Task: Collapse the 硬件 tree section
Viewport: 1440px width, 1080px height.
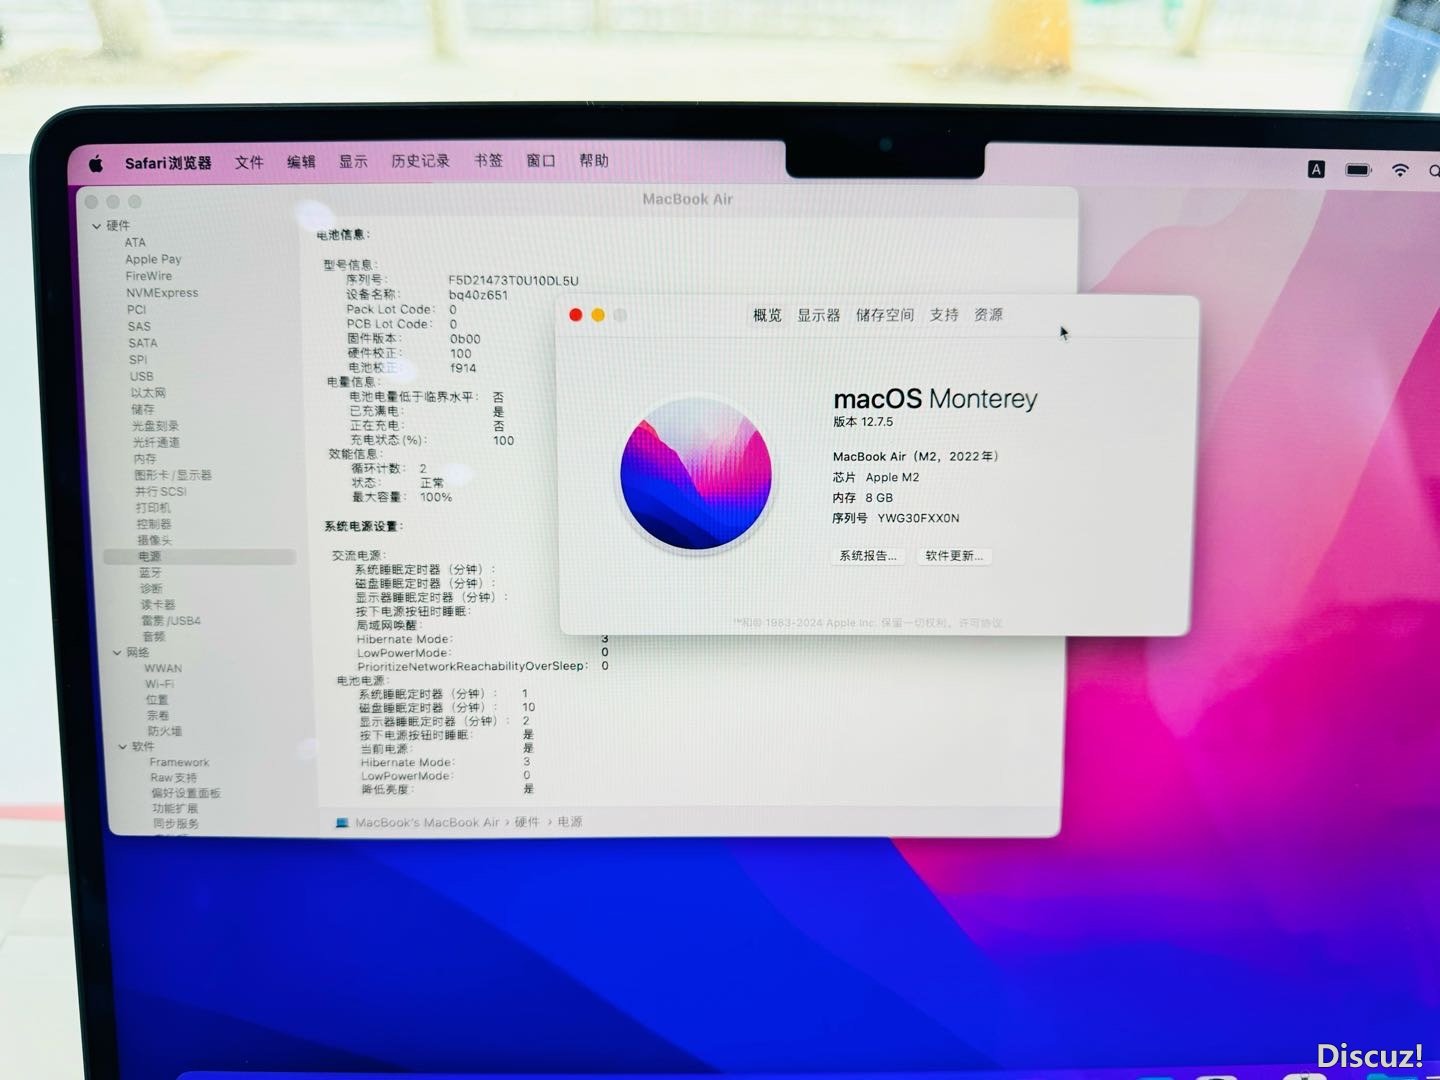Action: (96, 226)
